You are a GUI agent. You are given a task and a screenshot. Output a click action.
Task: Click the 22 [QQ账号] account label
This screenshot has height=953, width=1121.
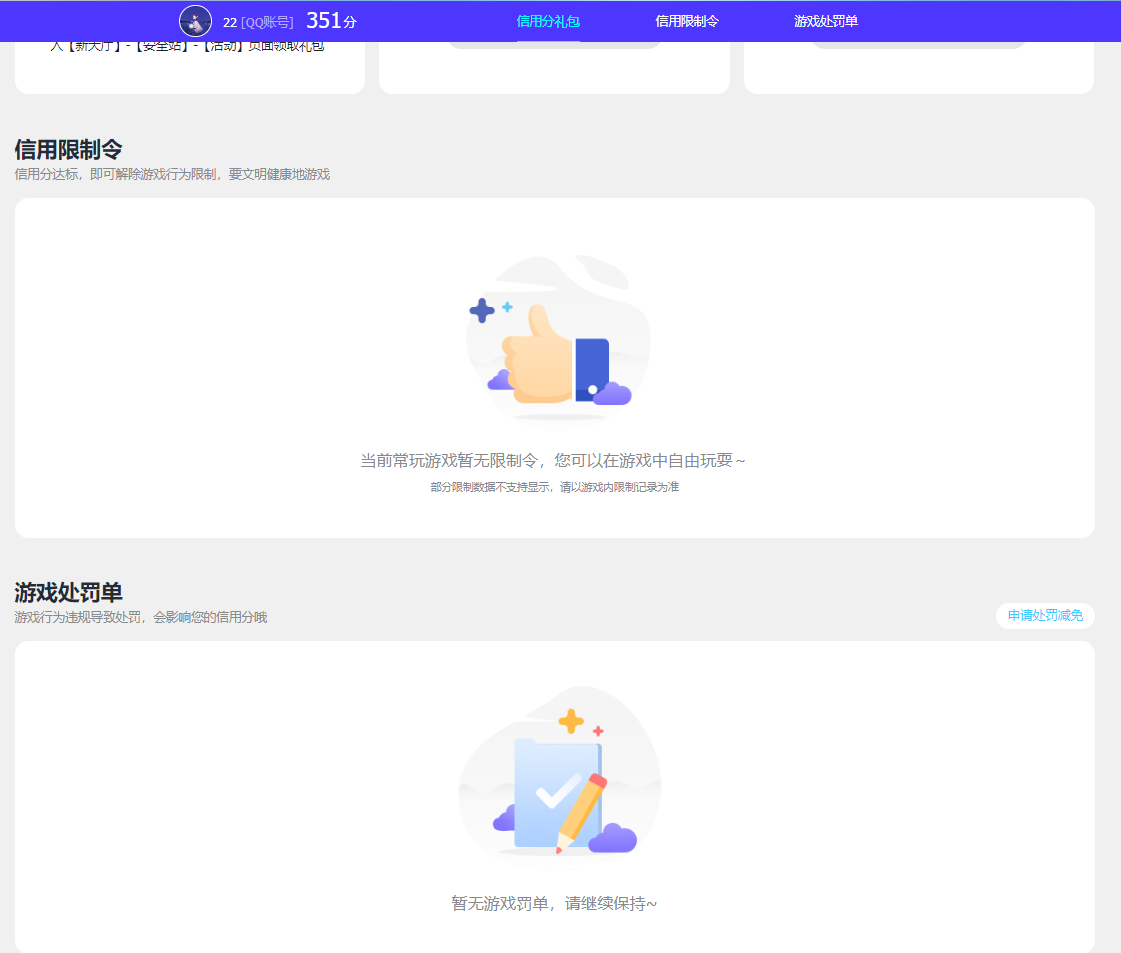258,22
